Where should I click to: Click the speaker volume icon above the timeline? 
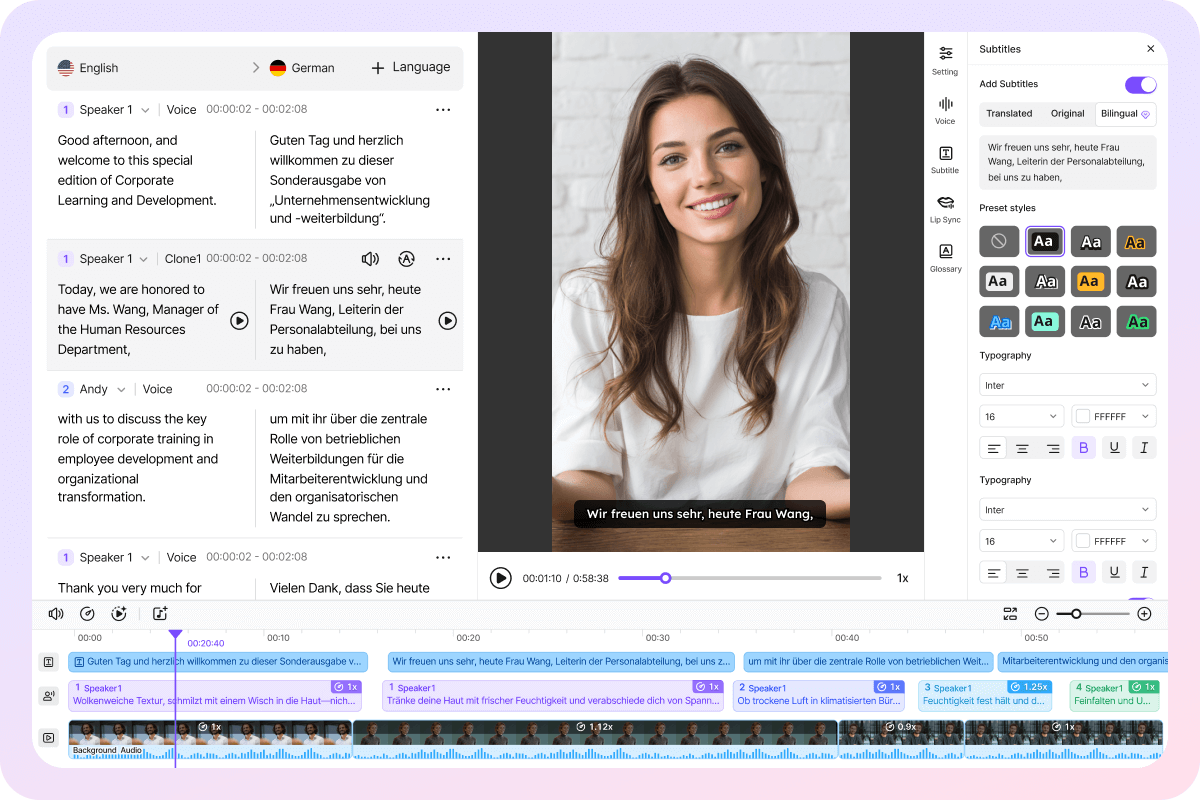[56, 613]
